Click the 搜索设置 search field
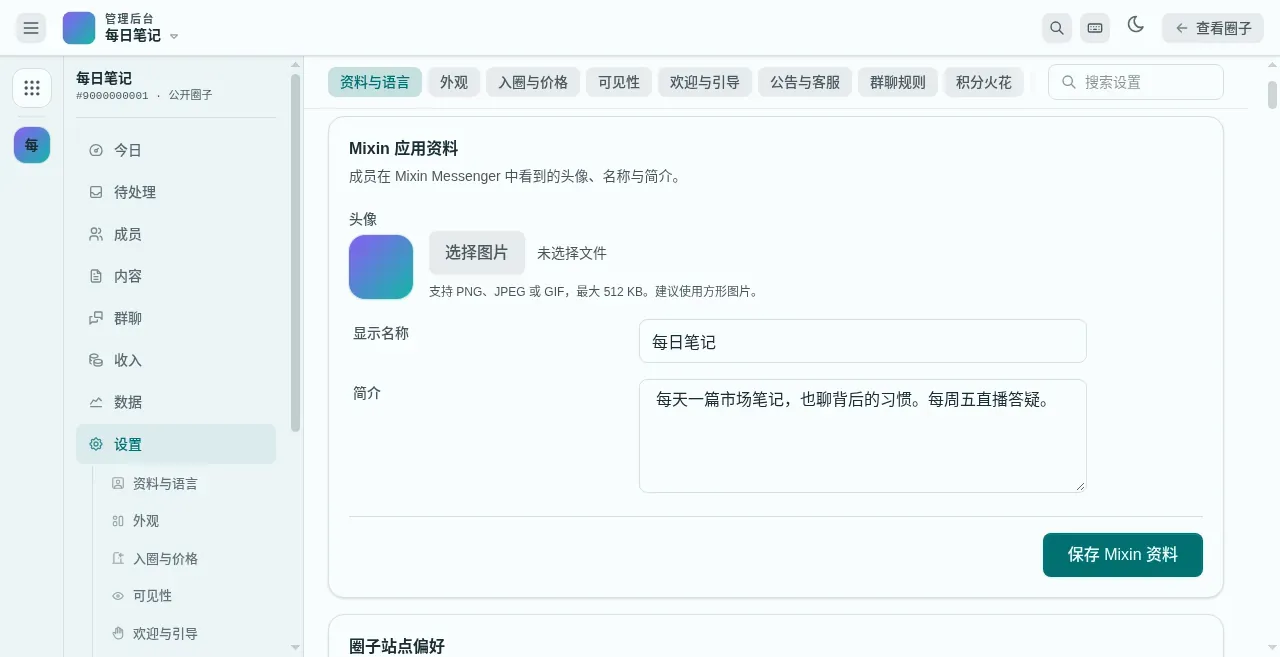Image resolution: width=1280 pixels, height=657 pixels. pos(1136,82)
